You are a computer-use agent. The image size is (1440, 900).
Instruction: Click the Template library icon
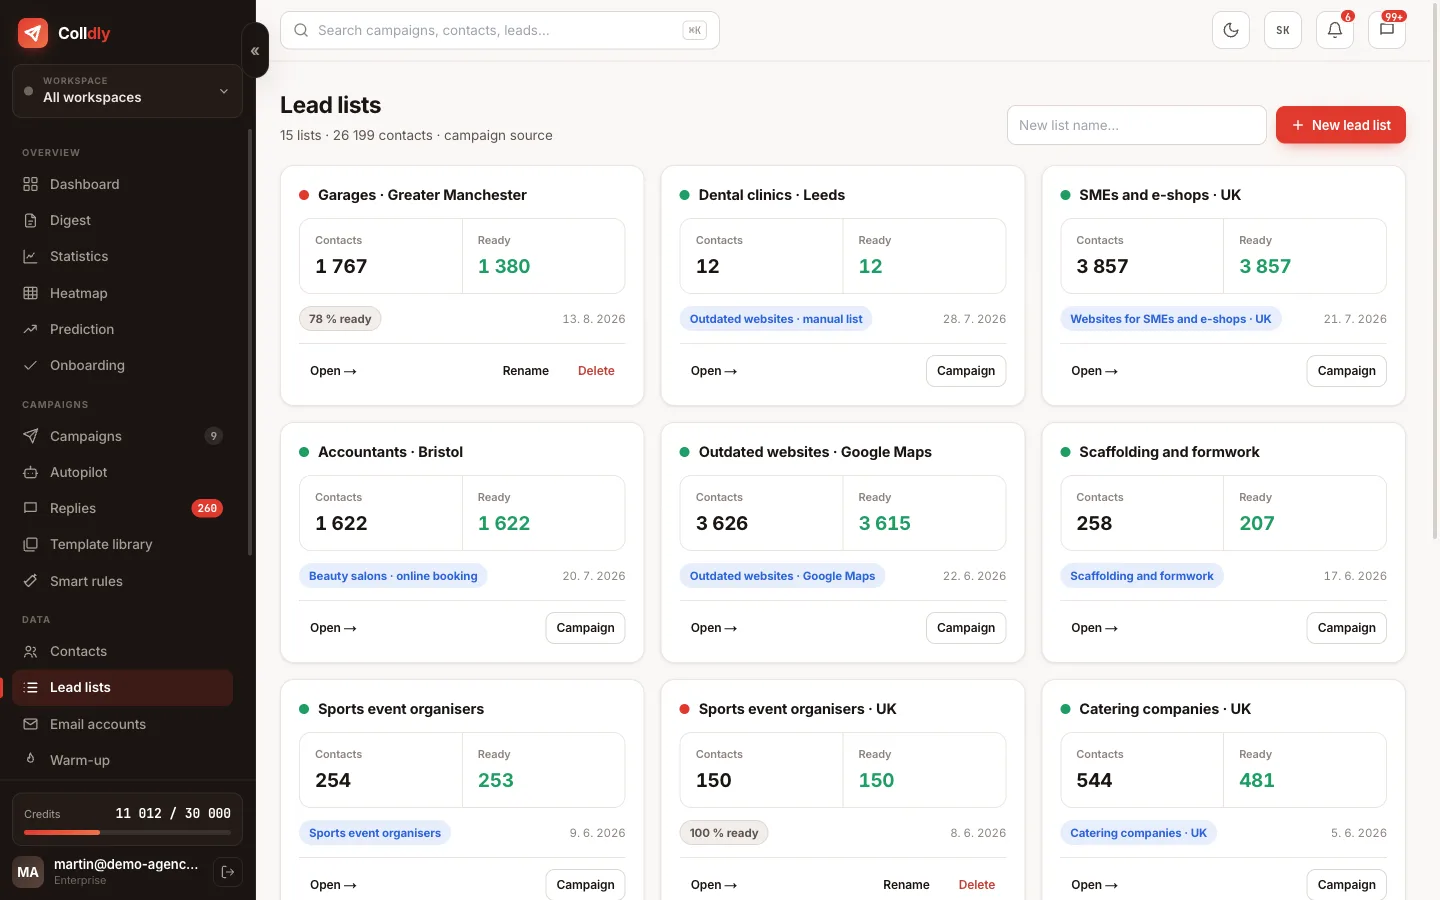pyautogui.click(x=30, y=544)
